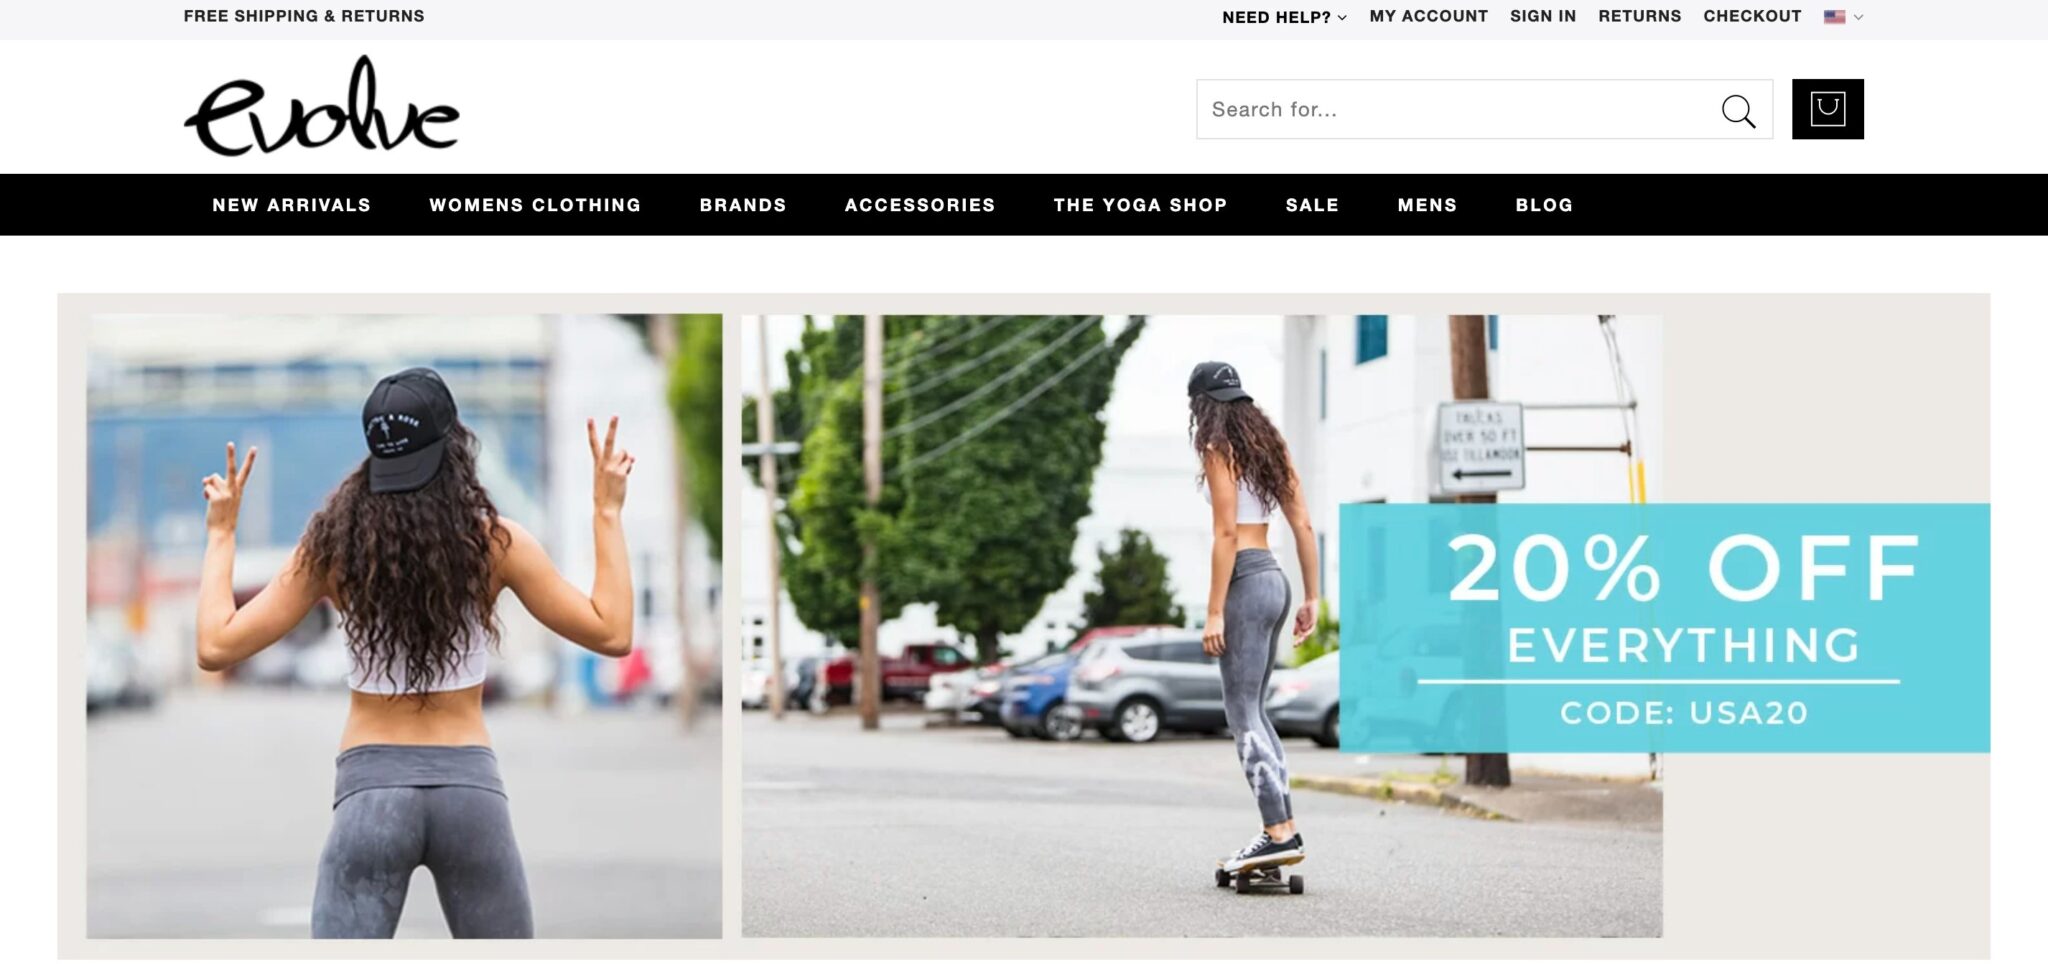Open country selector chevron beside flag
The image size is (2048, 964).
[x=1858, y=17]
